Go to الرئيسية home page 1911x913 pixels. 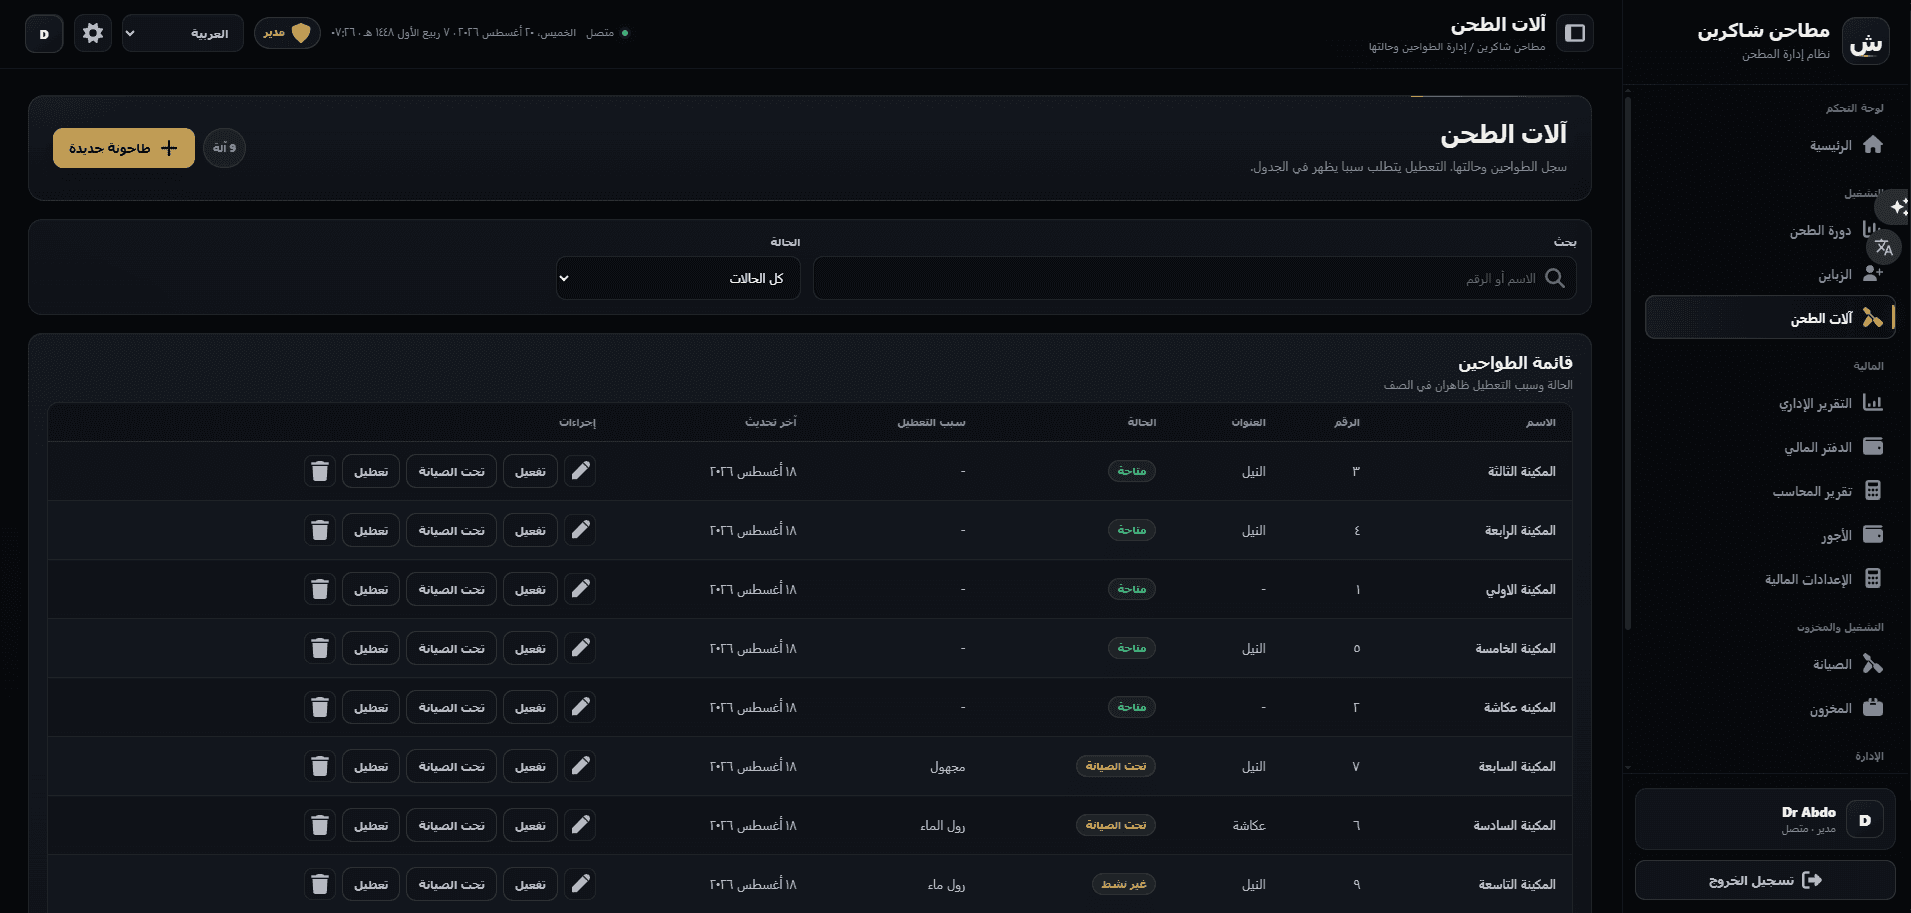point(1770,145)
